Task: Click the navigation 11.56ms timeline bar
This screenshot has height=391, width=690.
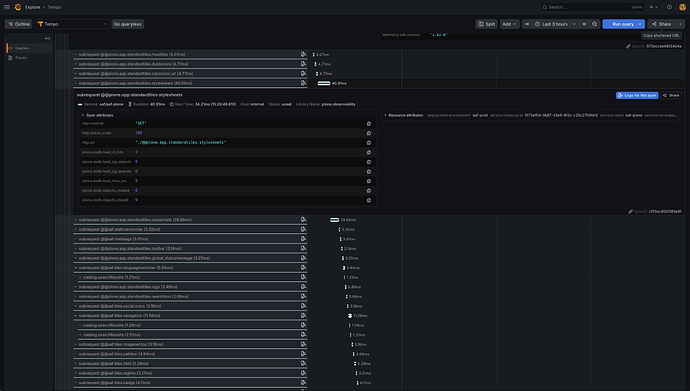Action: [350, 316]
